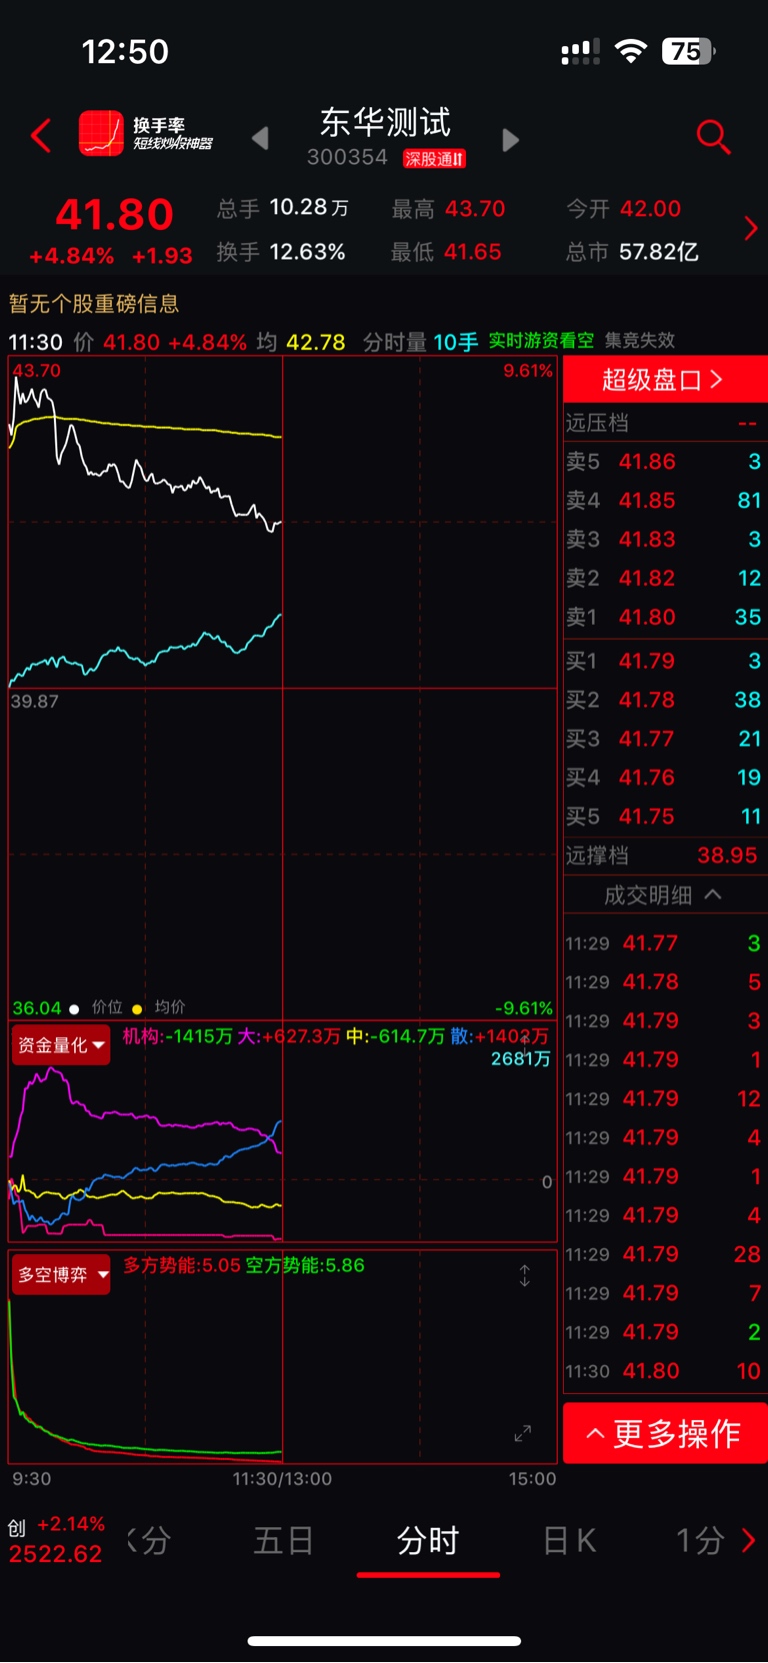Tap the 均价 legend dot
Image resolution: width=768 pixels, height=1663 pixels.
[x=137, y=1009]
